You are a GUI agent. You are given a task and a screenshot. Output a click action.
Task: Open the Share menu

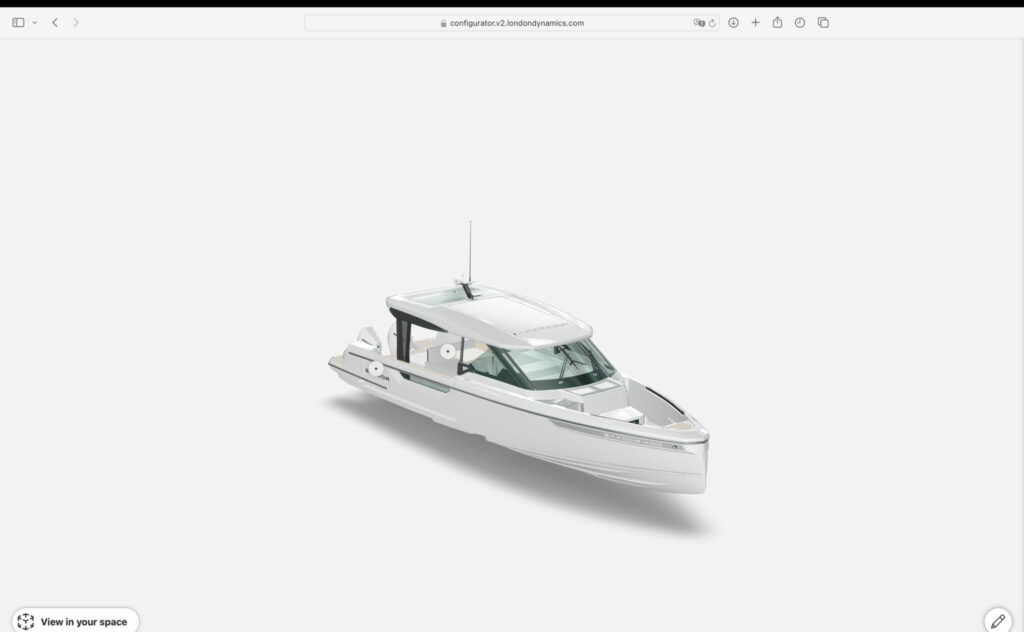coord(777,22)
